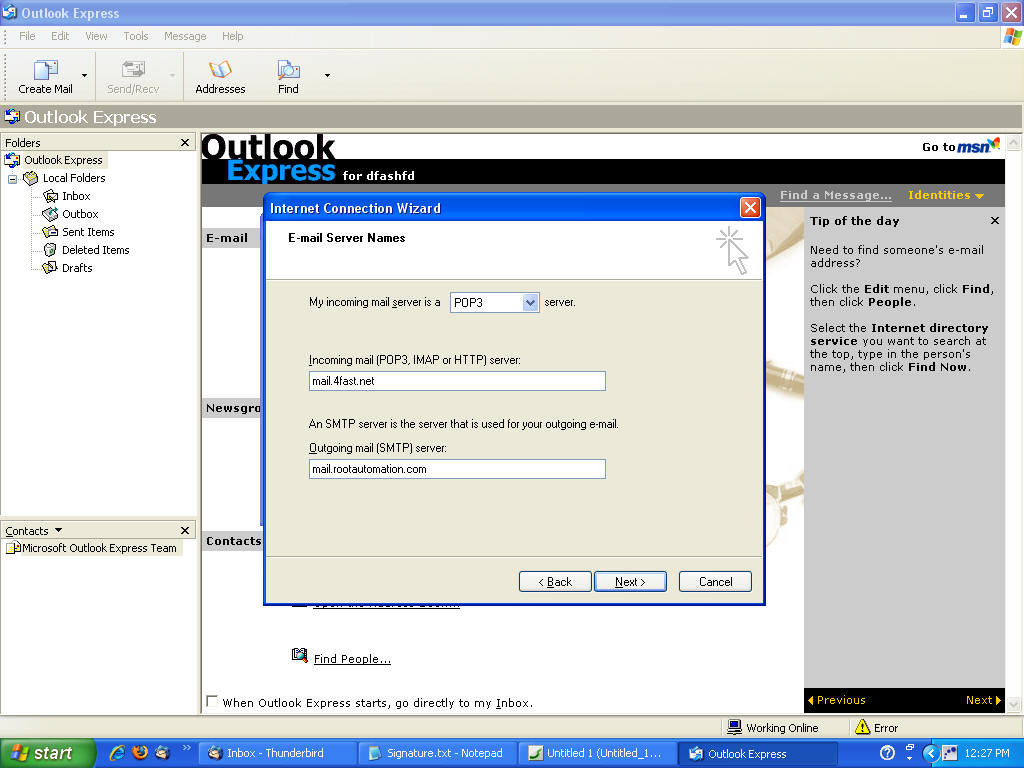Click the Go to msn link

[961, 146]
